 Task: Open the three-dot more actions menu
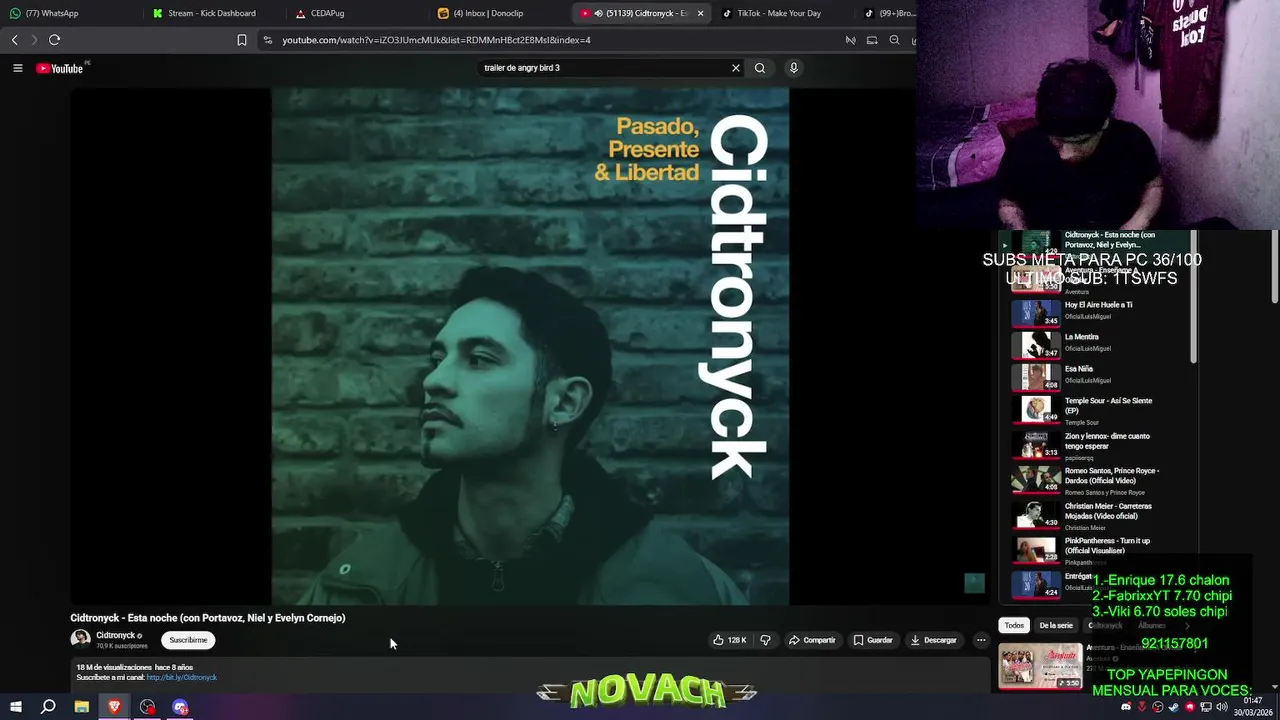pyautogui.click(x=981, y=640)
